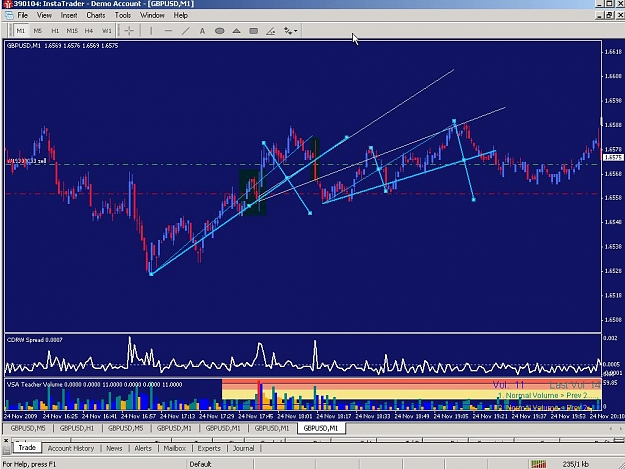Click the 235/1 kb traffic indicator

[576, 464]
